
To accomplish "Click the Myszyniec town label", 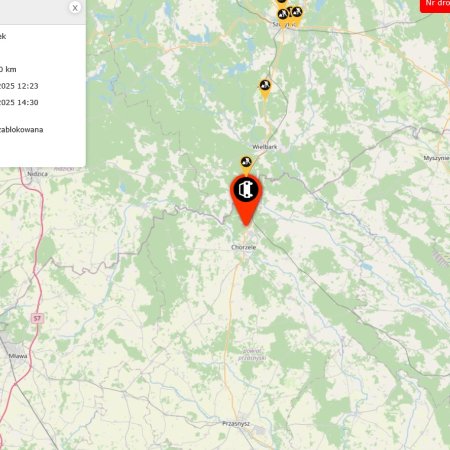I will 437,158.
